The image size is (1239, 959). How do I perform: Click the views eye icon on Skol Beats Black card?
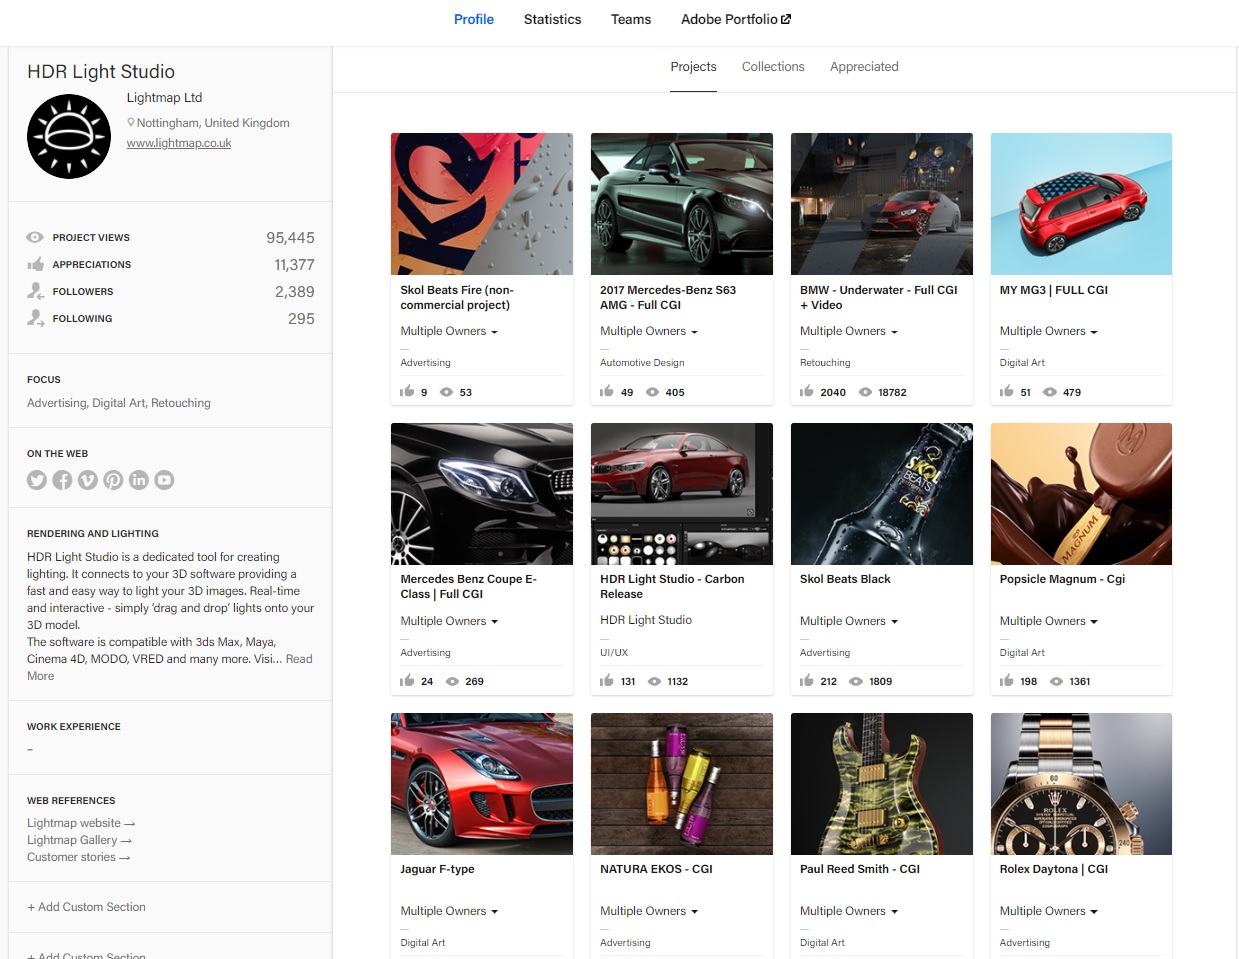tap(856, 681)
